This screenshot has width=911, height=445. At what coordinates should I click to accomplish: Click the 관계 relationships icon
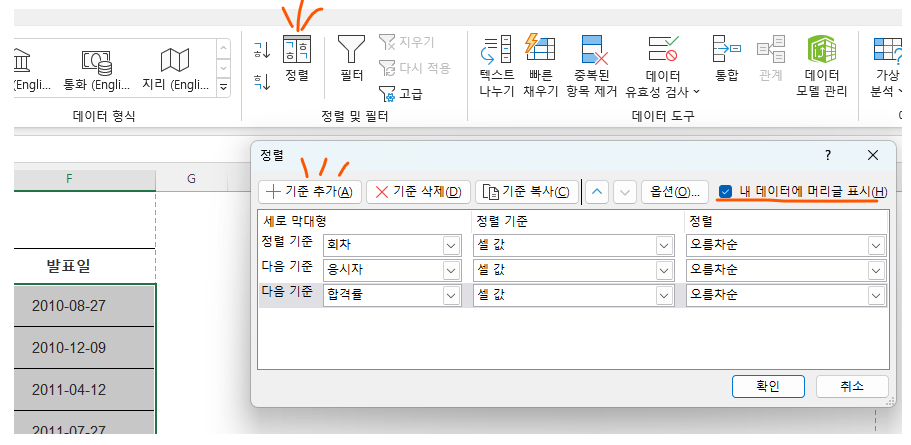[x=770, y=58]
